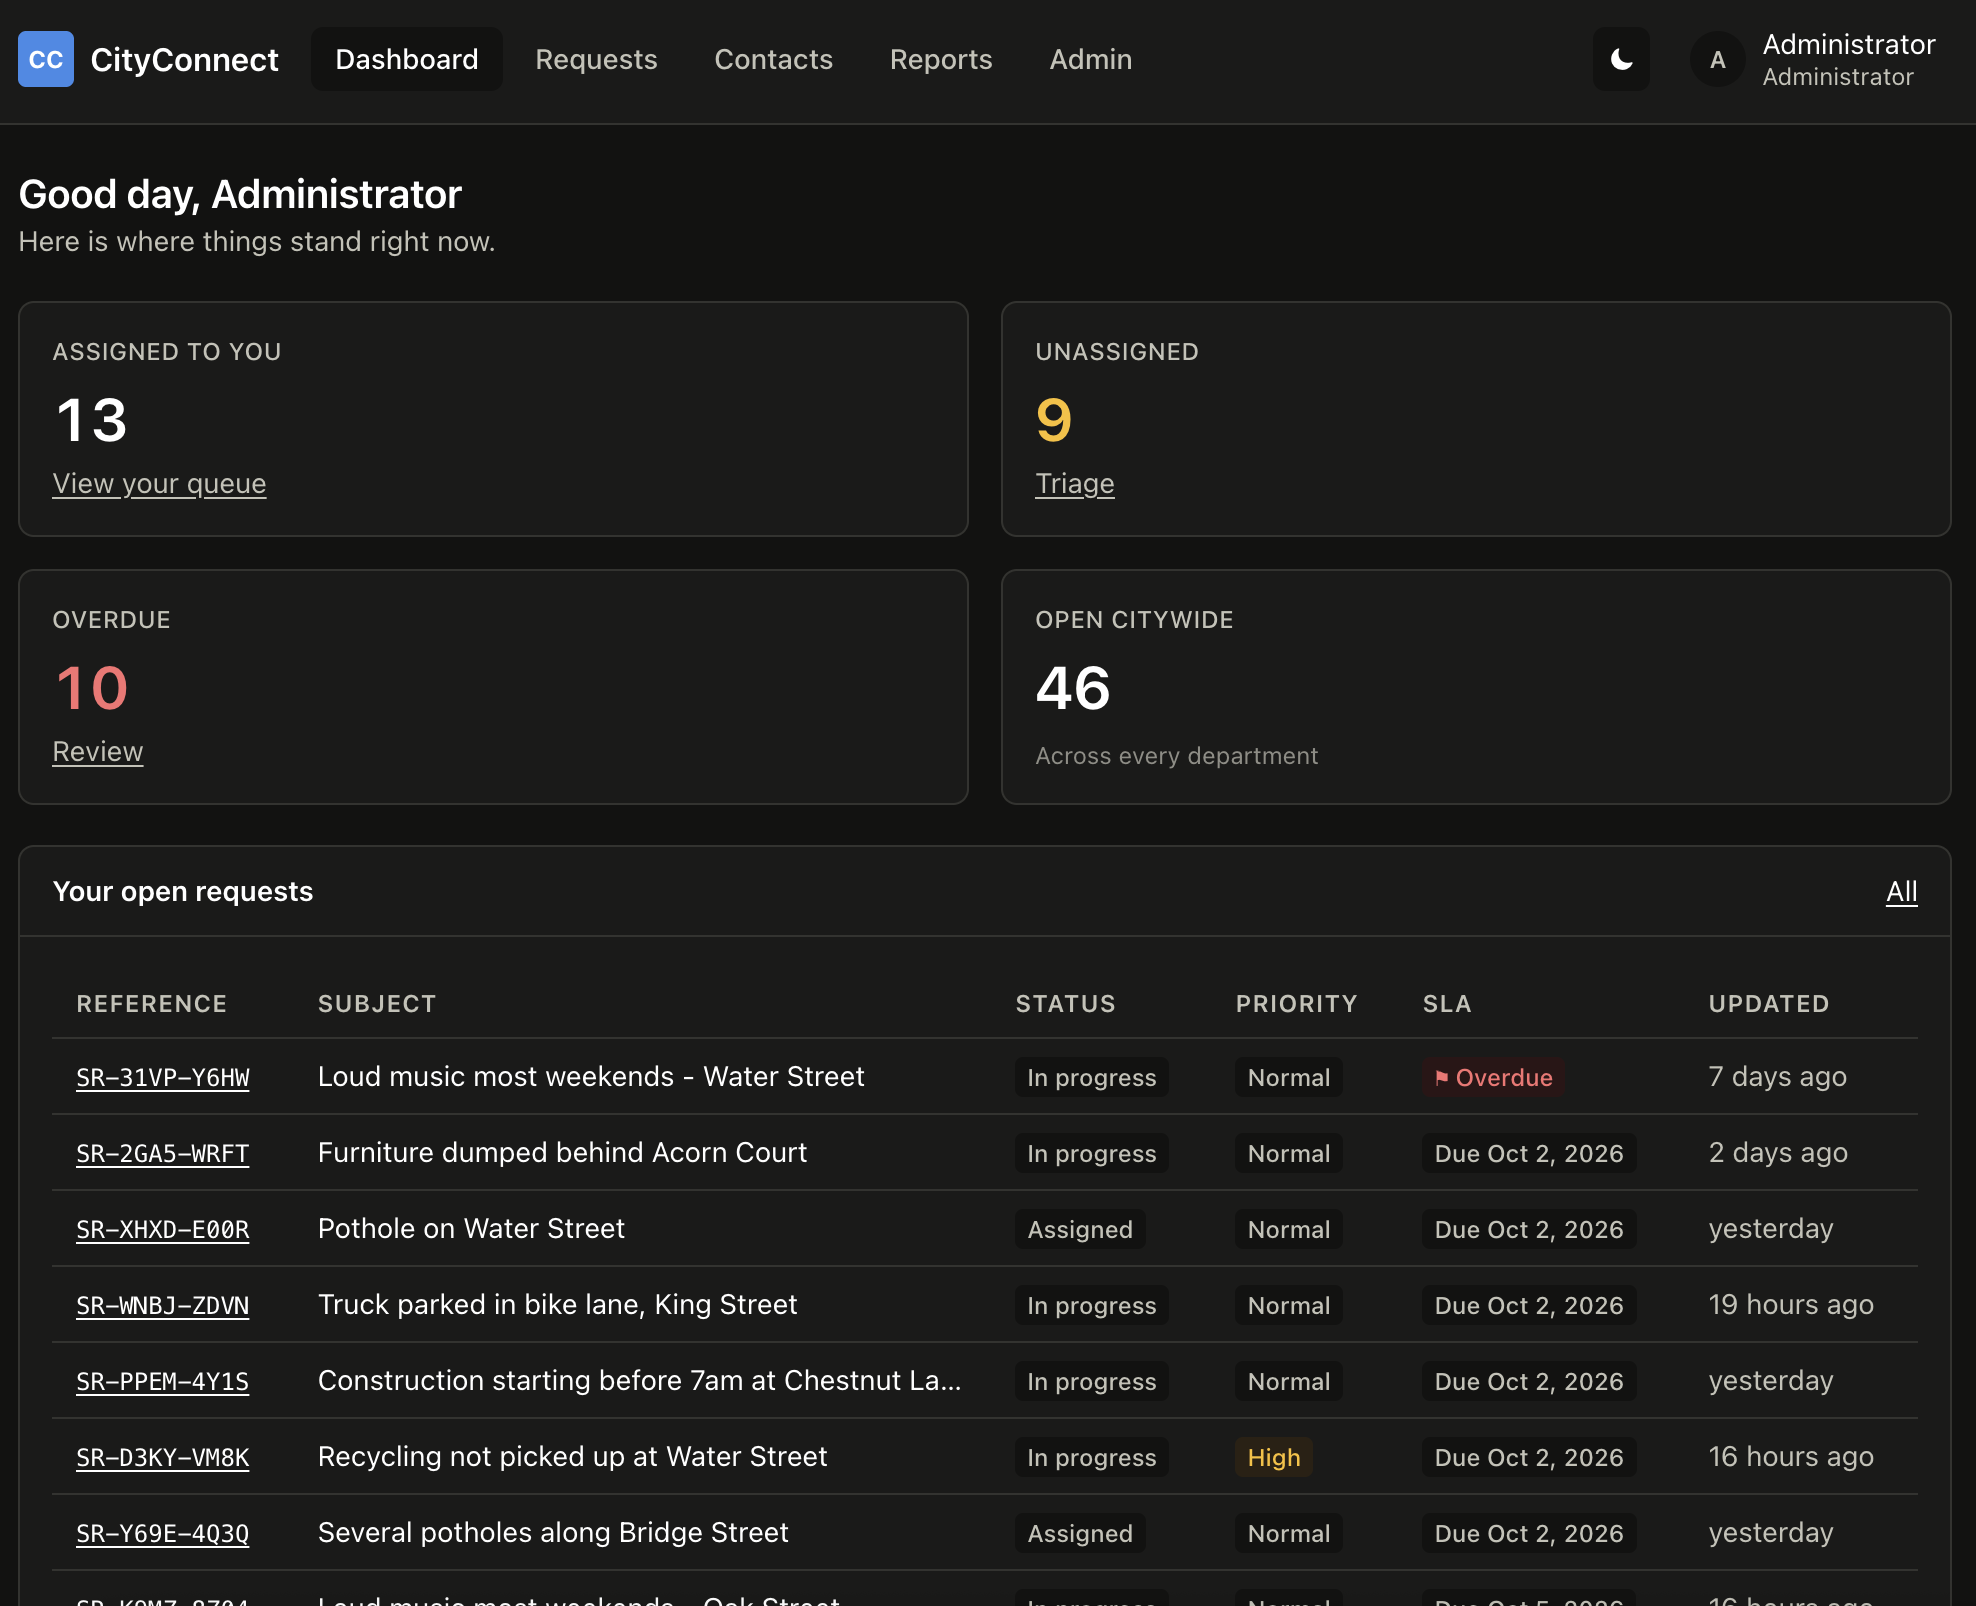Click the 7 days ago updated cell
Image resolution: width=1976 pixels, height=1606 pixels.
click(x=1777, y=1077)
